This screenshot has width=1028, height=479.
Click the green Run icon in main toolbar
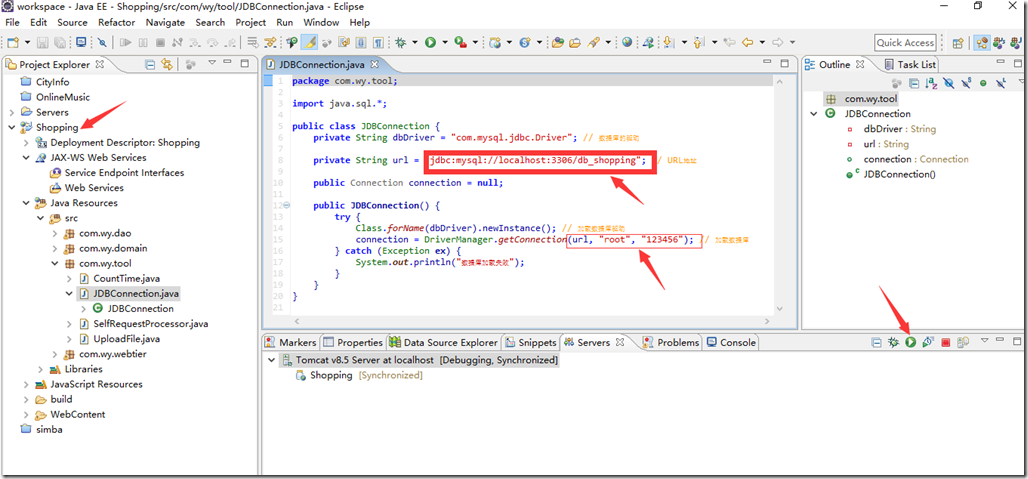click(430, 43)
